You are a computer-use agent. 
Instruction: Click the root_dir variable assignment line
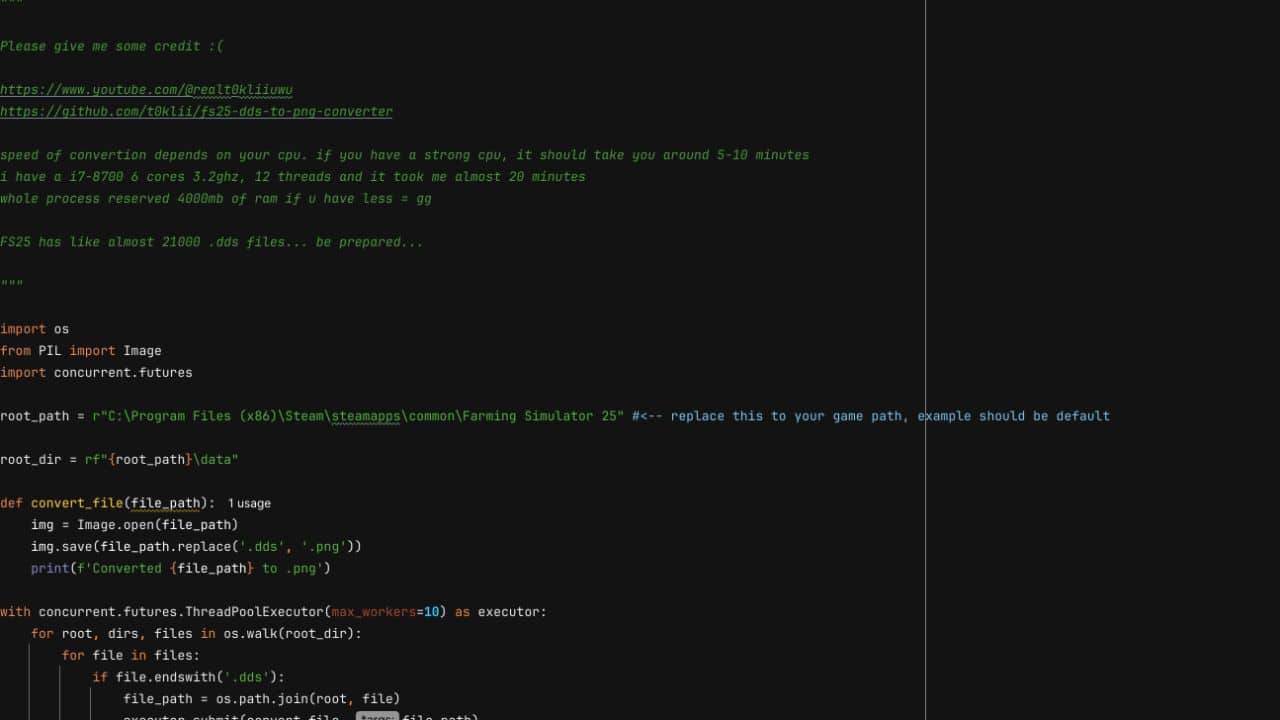click(119, 460)
